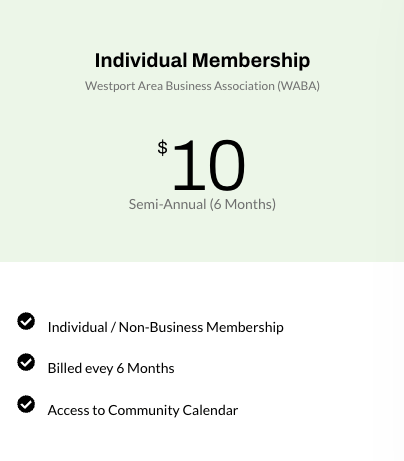Click the Westport Area Business Association subtitle
This screenshot has height=461, width=404.
point(202,86)
